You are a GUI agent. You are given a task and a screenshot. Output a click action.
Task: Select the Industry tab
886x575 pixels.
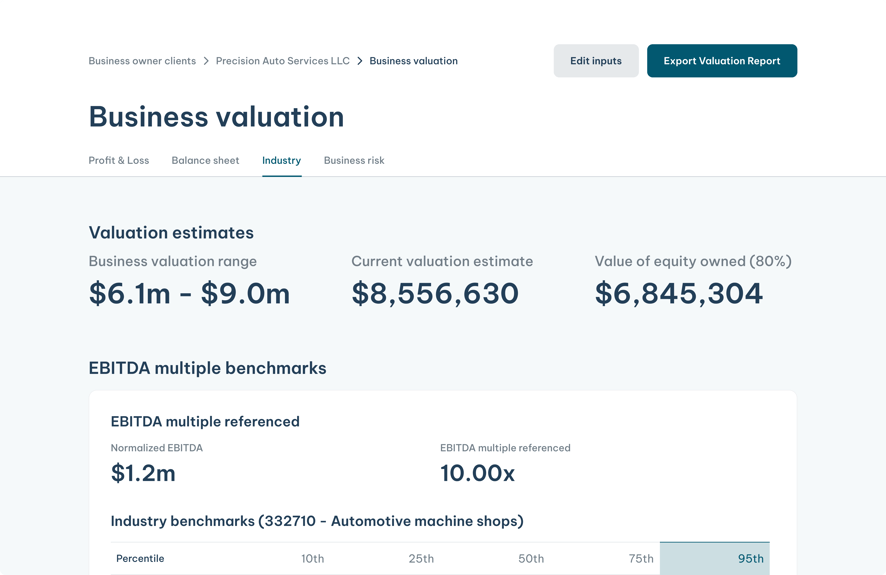(x=281, y=160)
